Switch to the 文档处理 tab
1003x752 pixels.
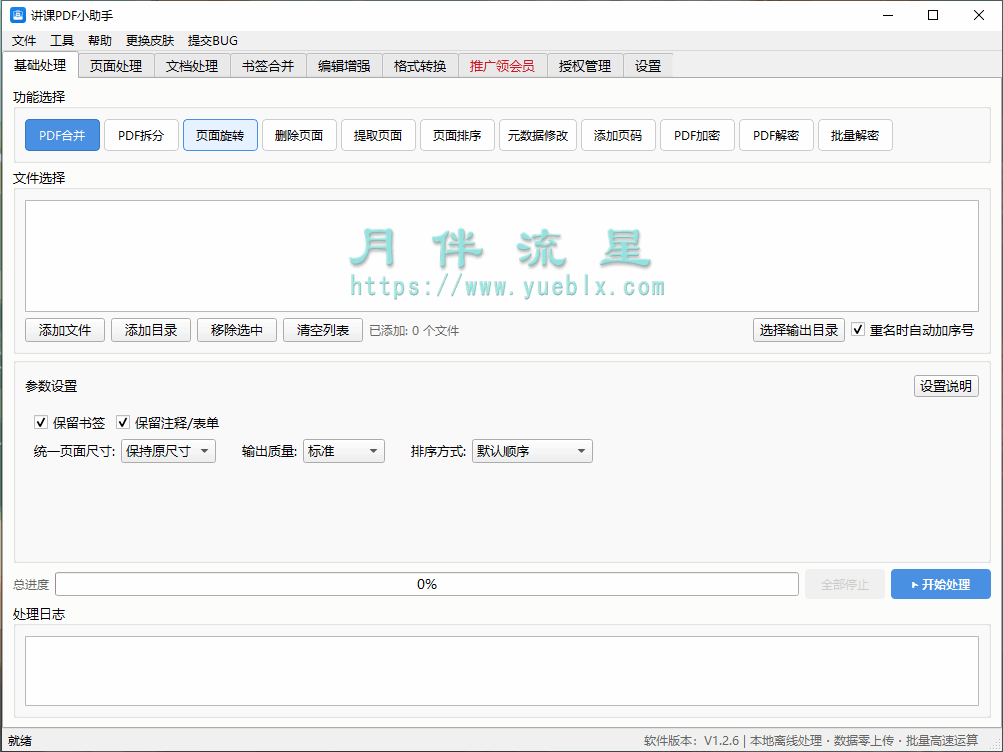point(192,66)
